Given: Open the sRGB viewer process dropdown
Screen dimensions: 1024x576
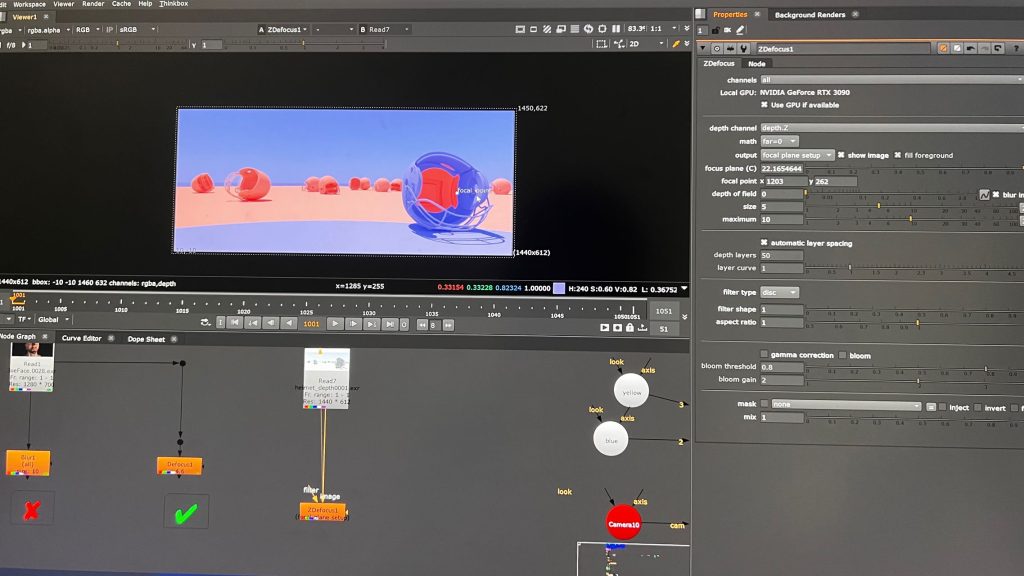Looking at the screenshot, I should coord(137,29).
